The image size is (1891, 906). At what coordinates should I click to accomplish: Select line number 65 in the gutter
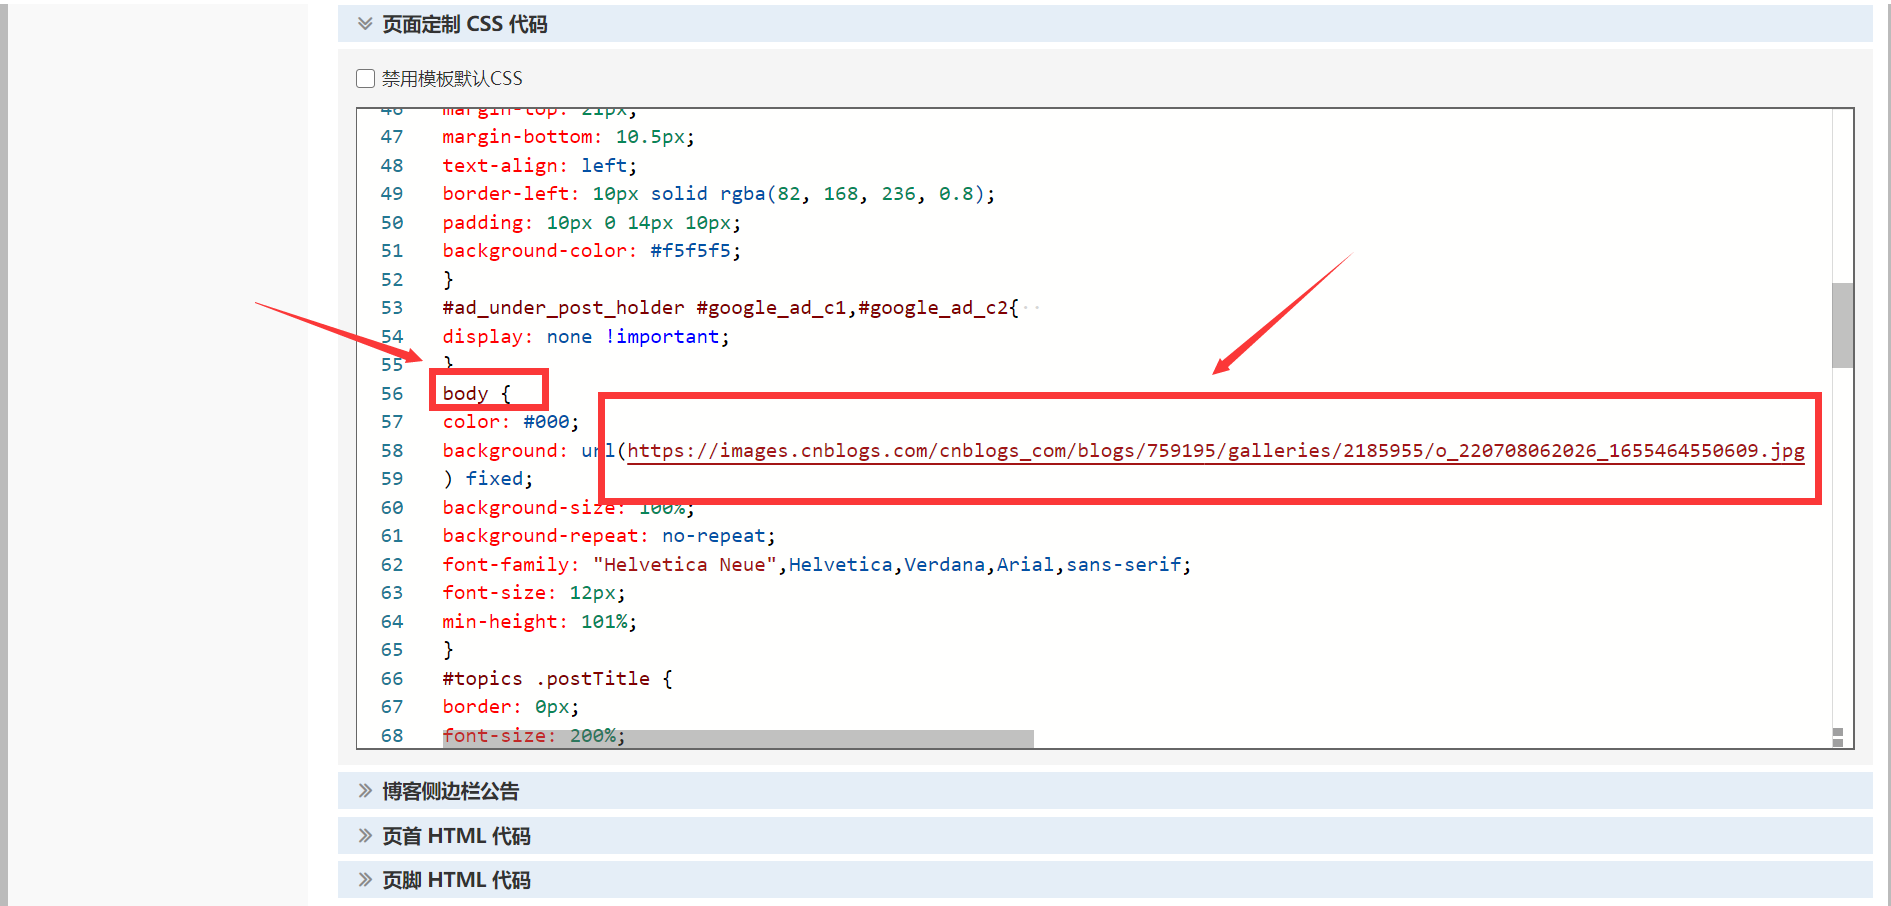(392, 650)
